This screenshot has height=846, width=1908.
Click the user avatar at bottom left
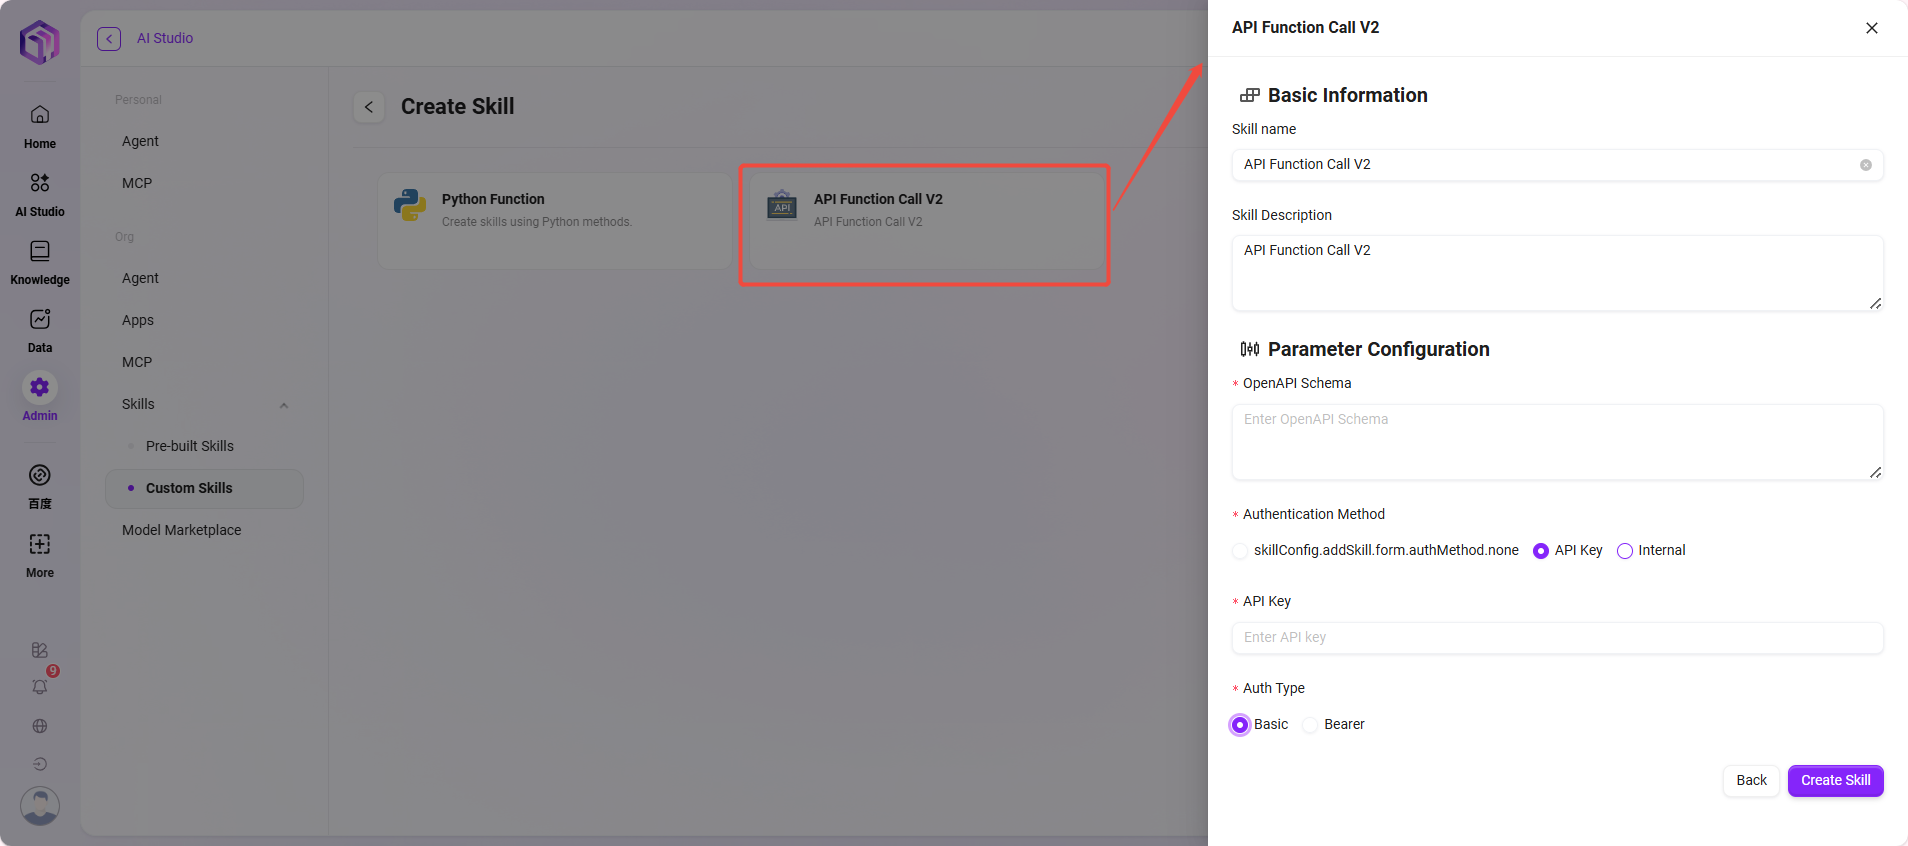(40, 806)
